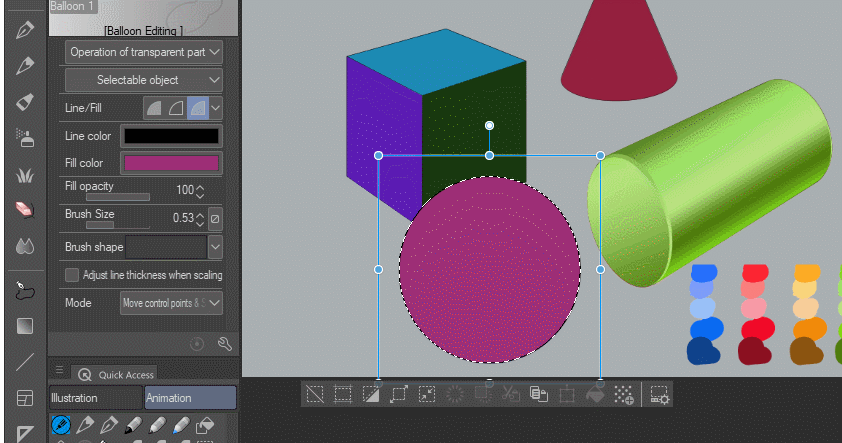
Task: Select the Figure line tool
Action: 25,362
